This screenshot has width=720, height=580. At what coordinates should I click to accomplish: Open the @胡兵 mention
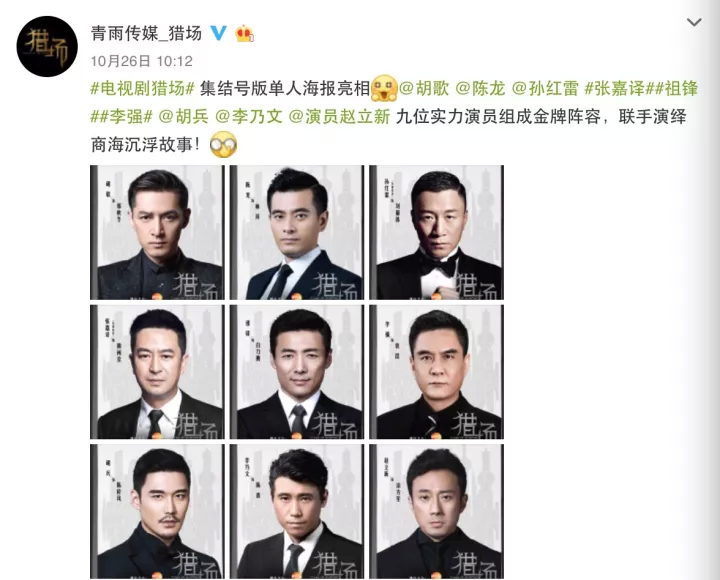184,116
